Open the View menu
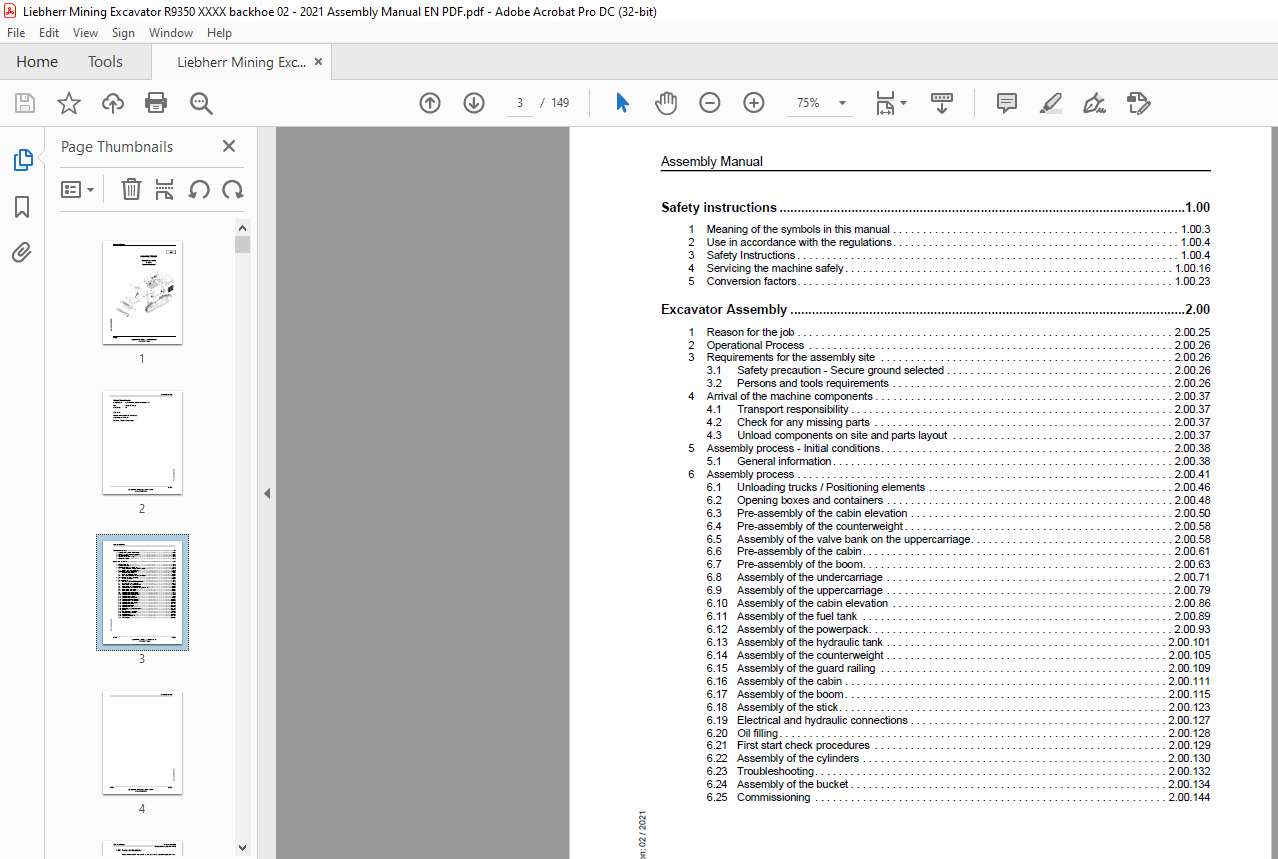This screenshot has height=859, width=1278. click(86, 33)
